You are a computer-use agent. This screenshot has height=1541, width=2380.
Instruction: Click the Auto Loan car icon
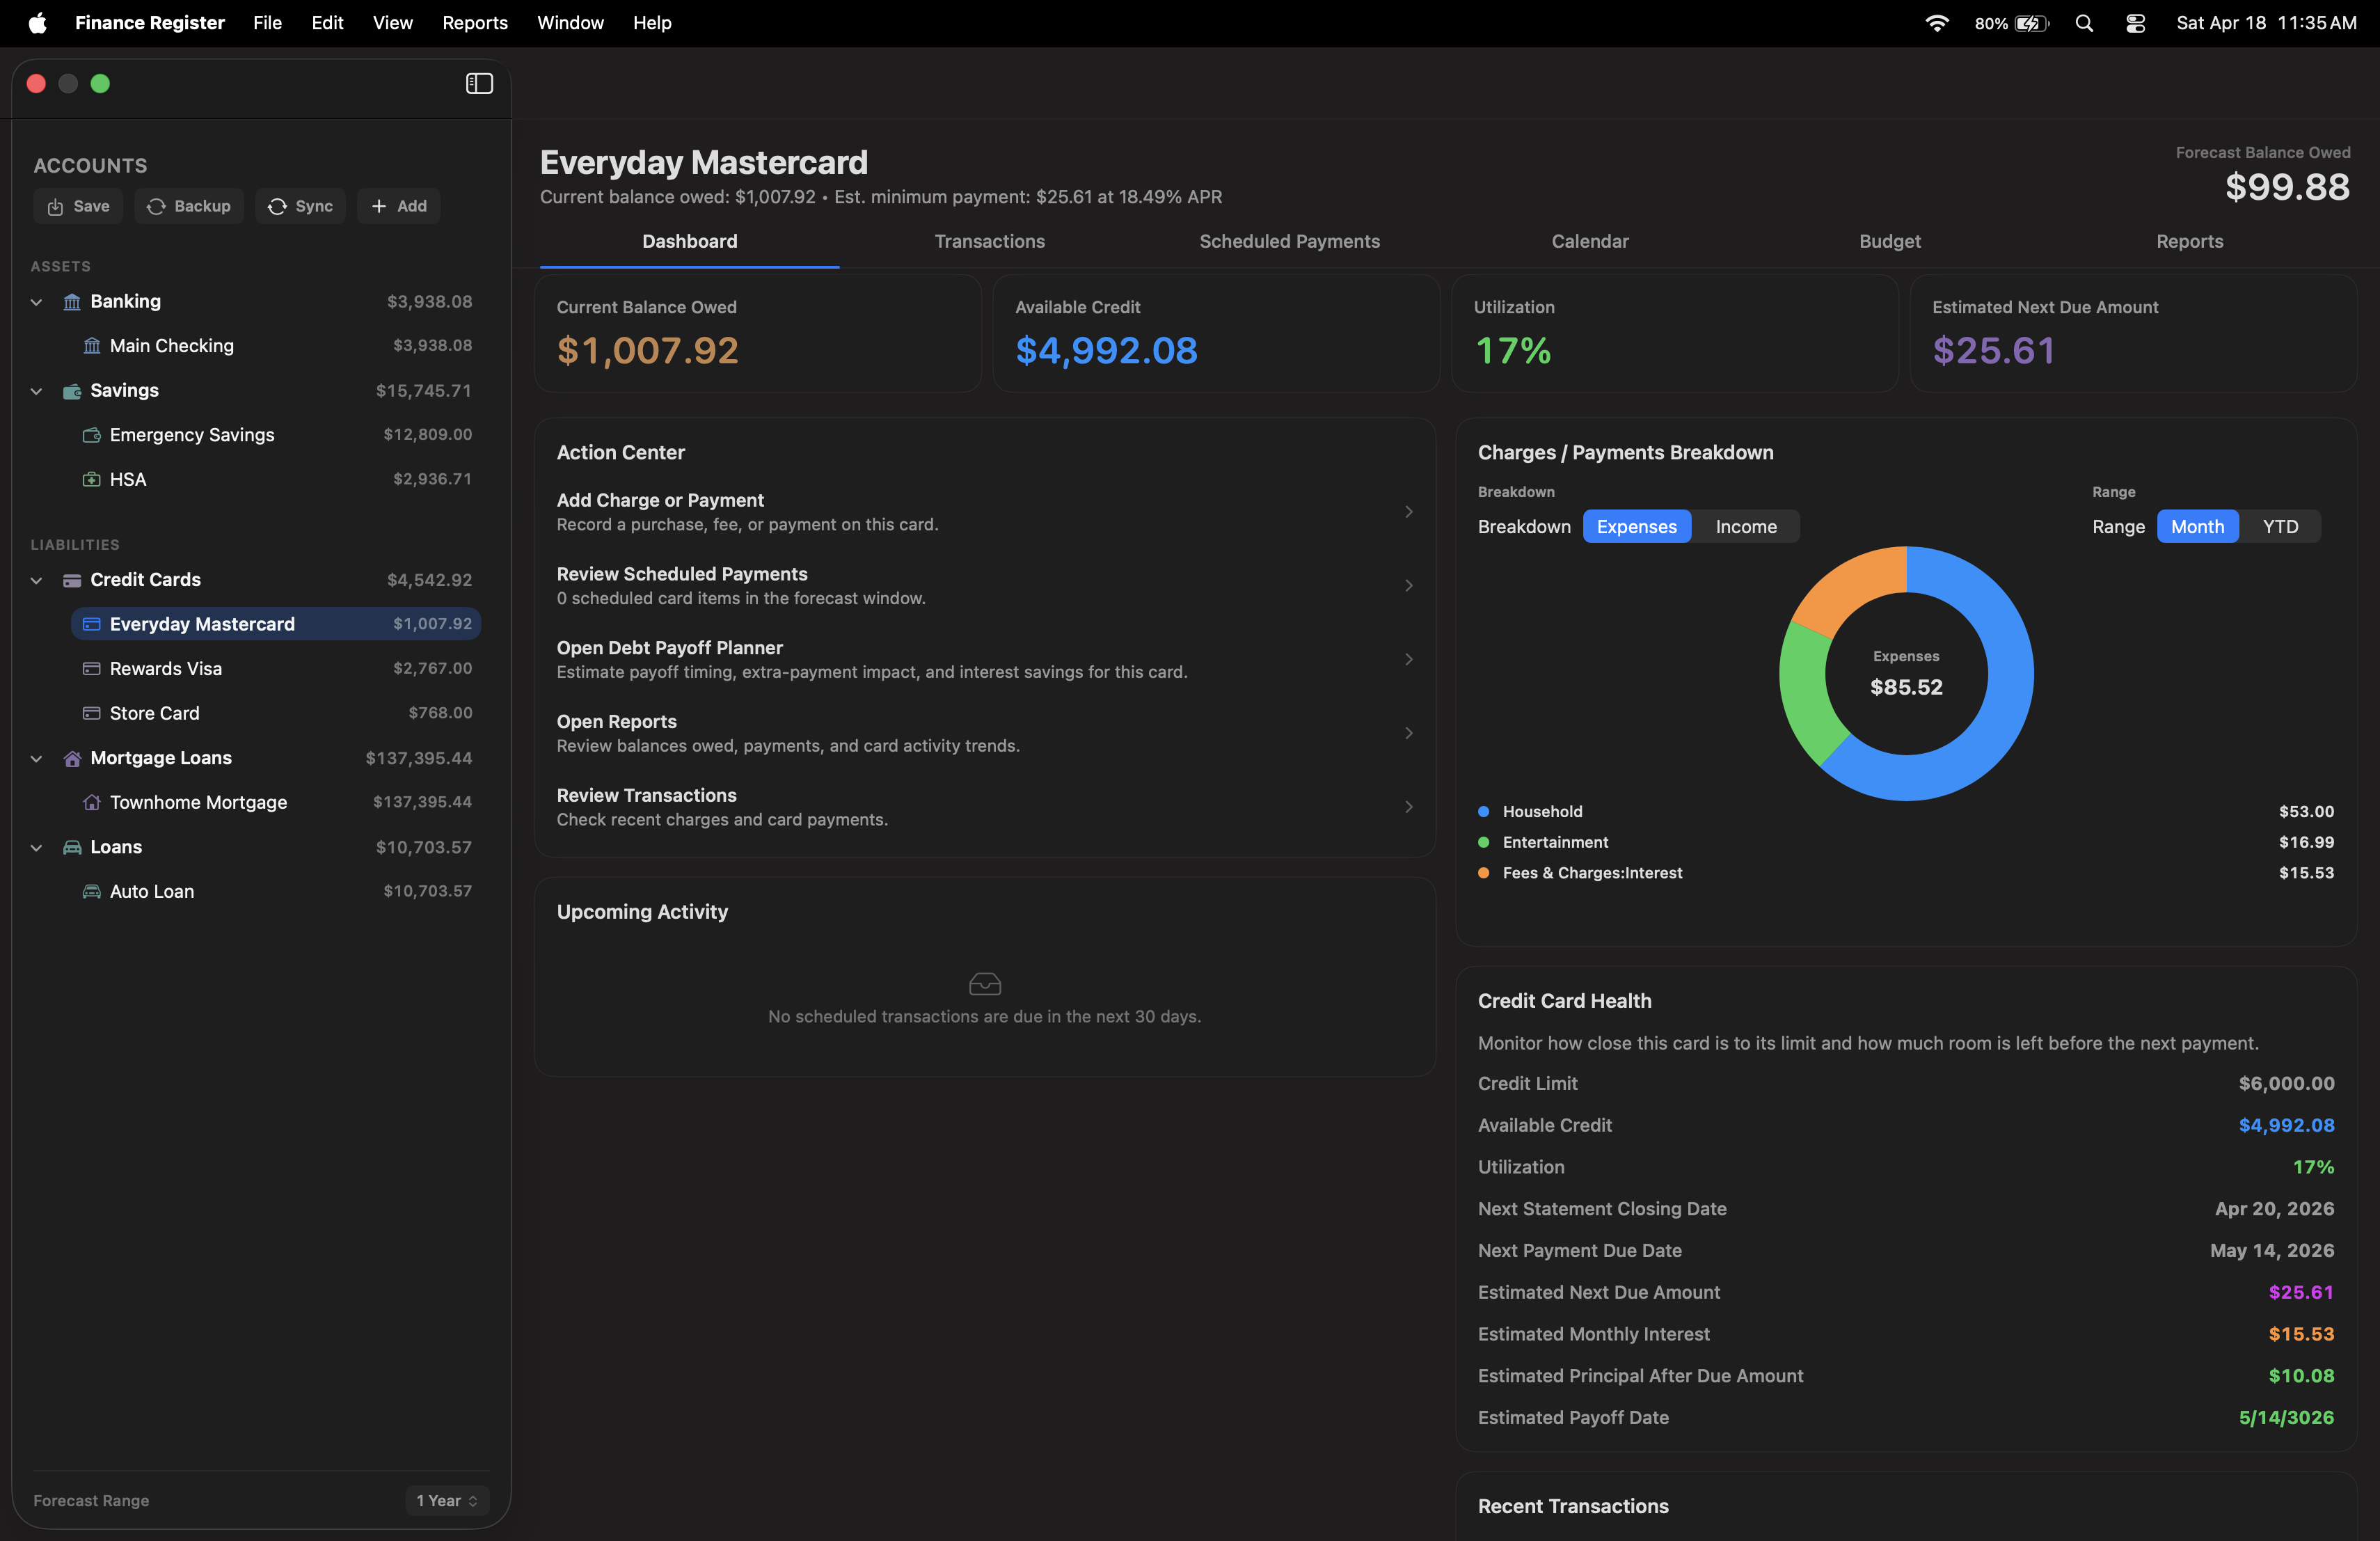pyautogui.click(x=92, y=891)
